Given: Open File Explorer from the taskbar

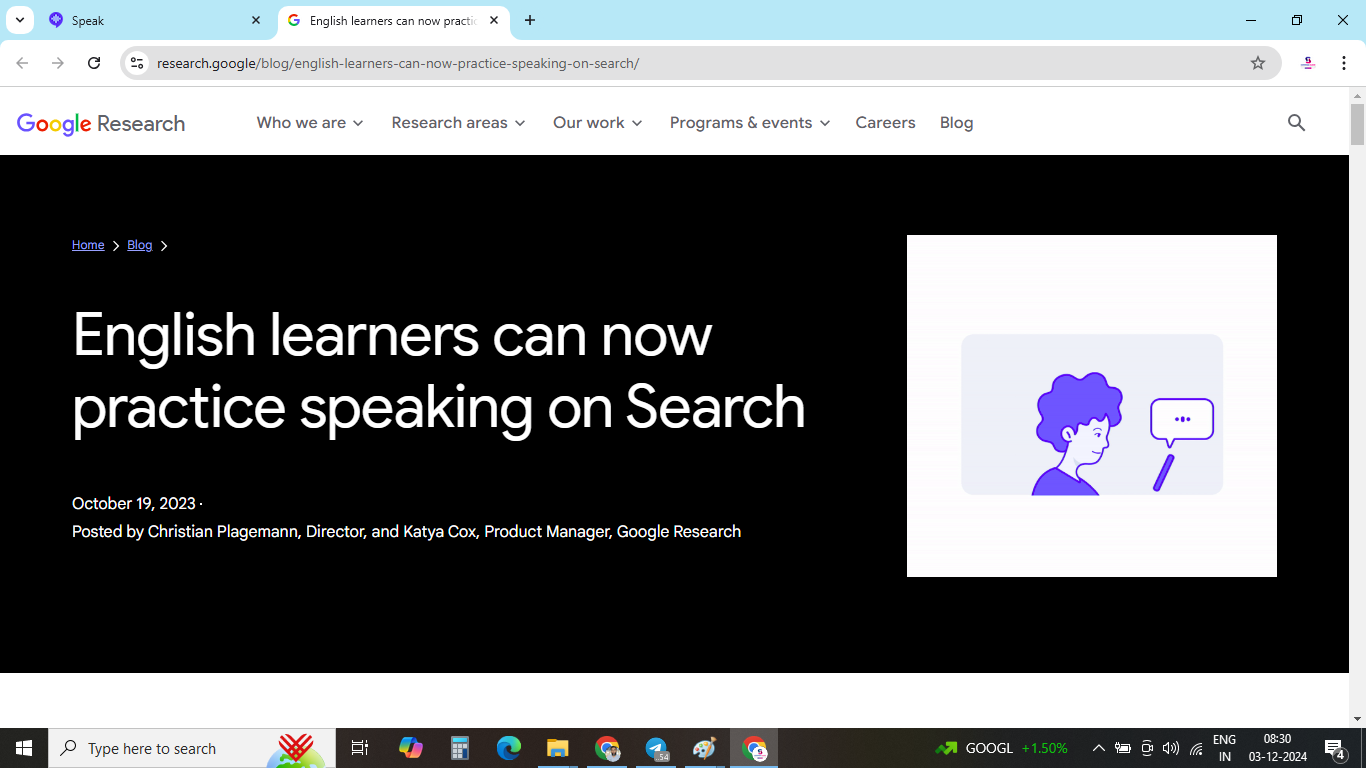Looking at the screenshot, I should pyautogui.click(x=558, y=748).
